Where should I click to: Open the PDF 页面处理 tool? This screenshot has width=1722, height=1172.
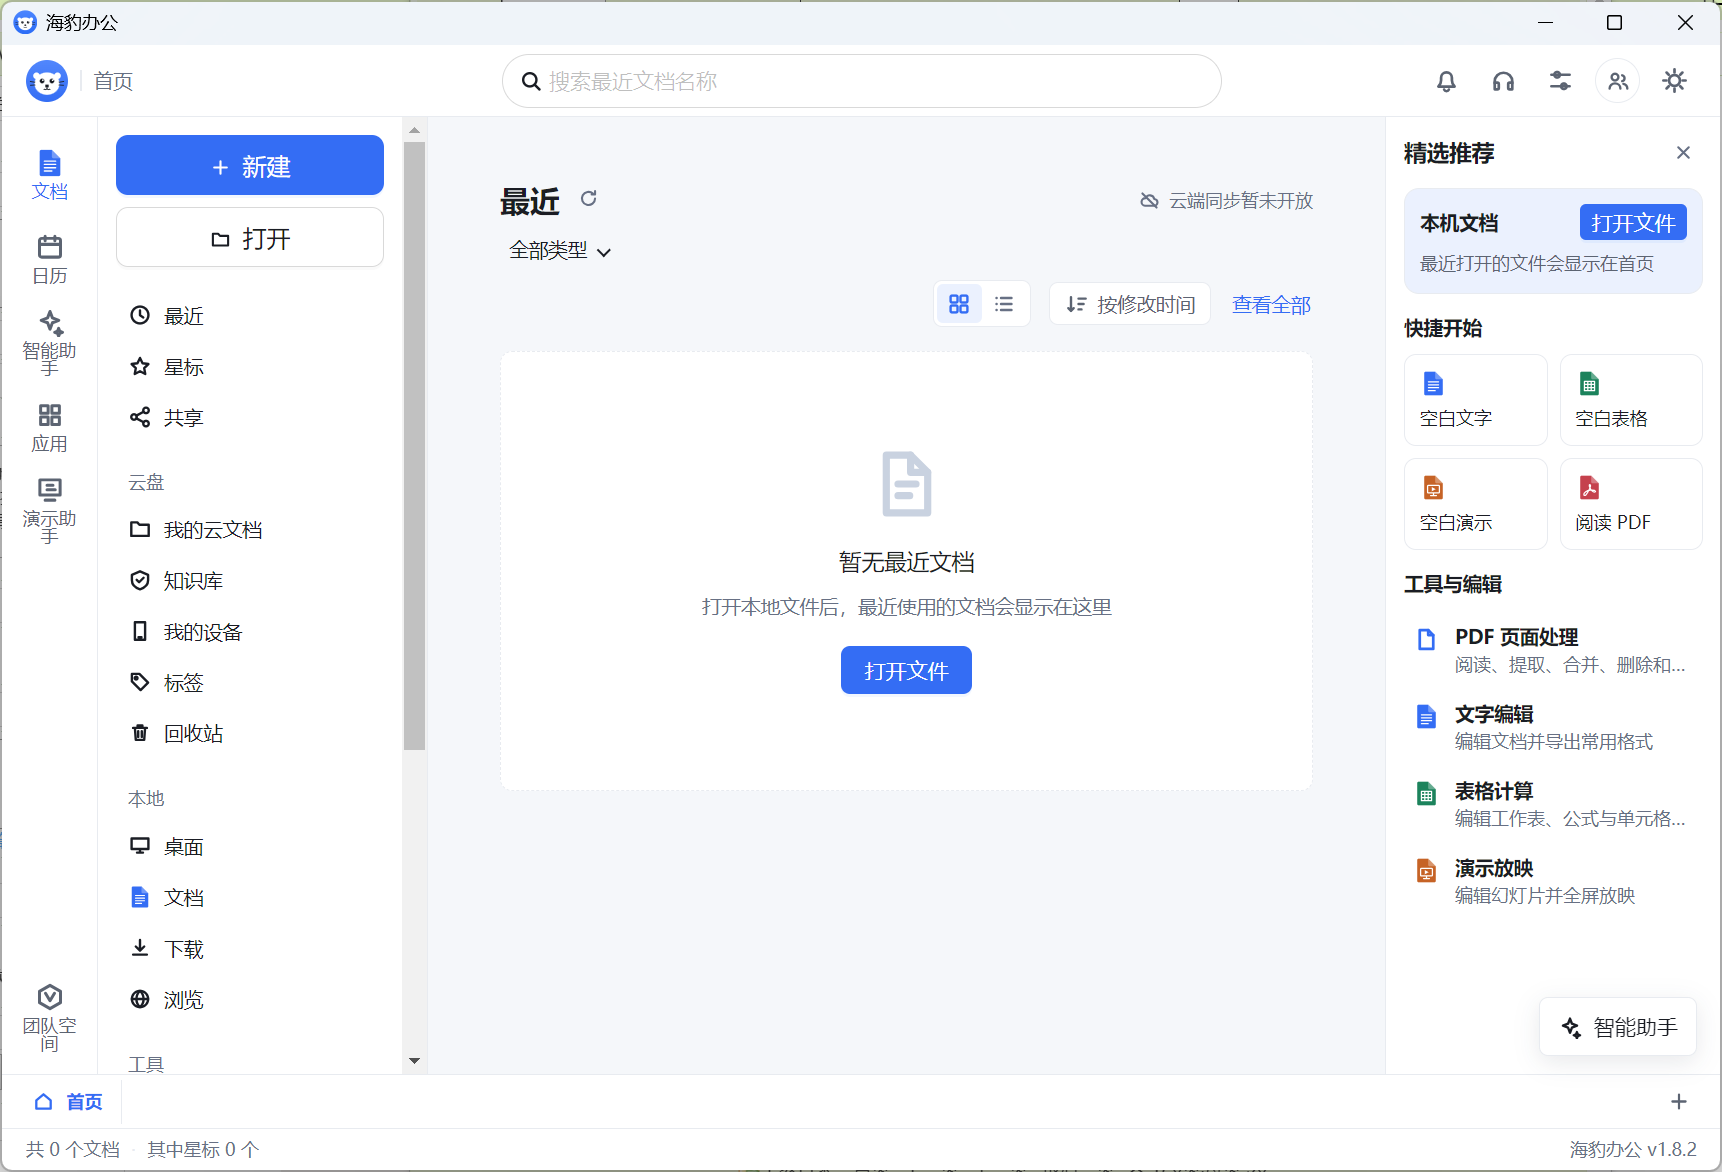coord(1553,650)
